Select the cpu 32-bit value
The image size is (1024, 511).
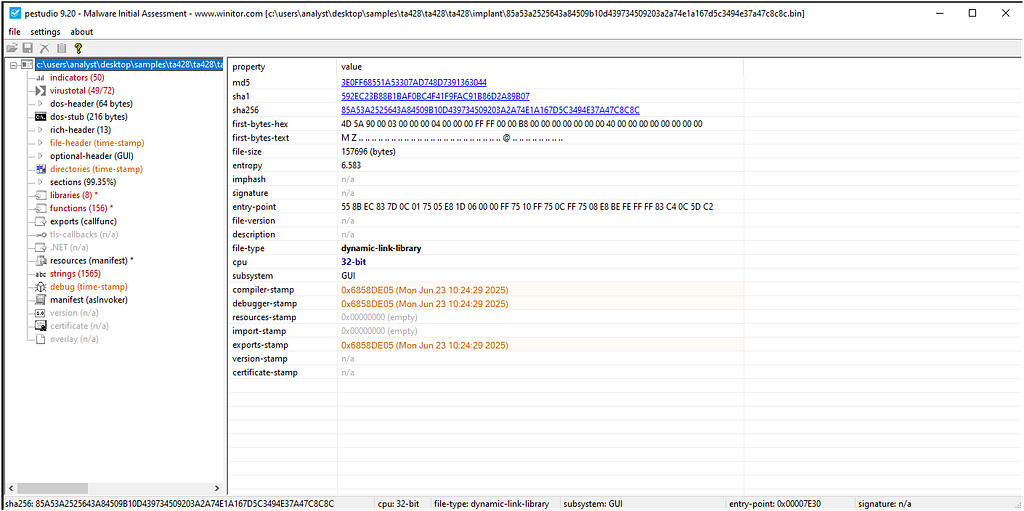point(353,262)
